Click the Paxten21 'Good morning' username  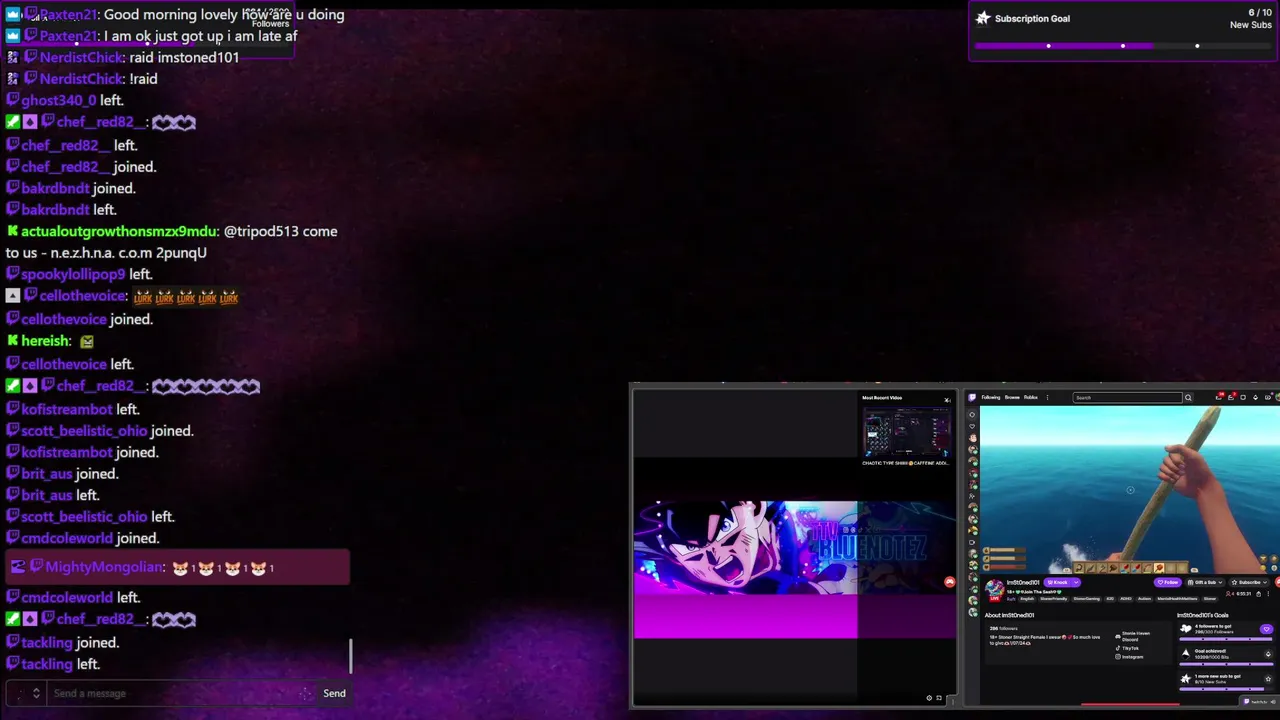68,14
